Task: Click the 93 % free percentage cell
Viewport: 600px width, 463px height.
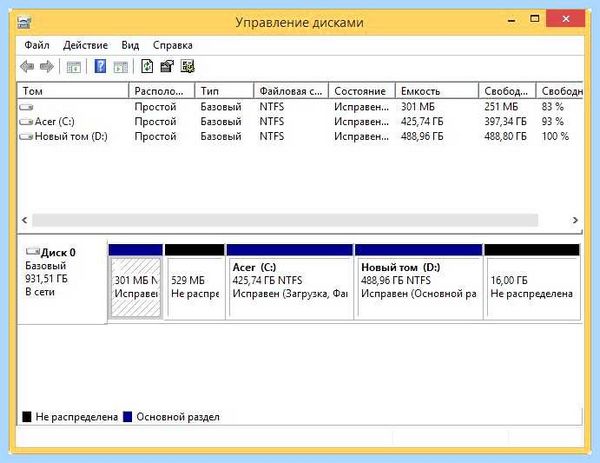Action: click(553, 122)
